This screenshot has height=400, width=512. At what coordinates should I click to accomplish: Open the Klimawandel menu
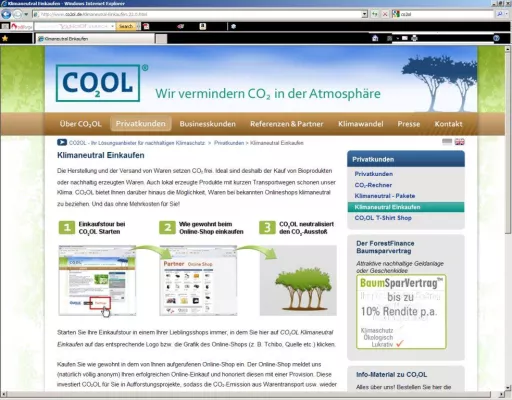(361, 124)
